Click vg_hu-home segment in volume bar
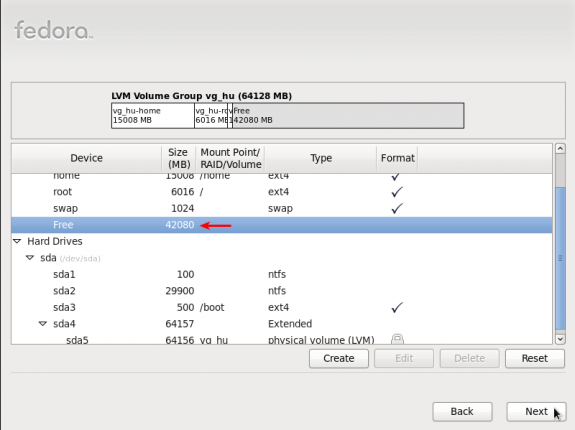575x430 pixels. 153,115
